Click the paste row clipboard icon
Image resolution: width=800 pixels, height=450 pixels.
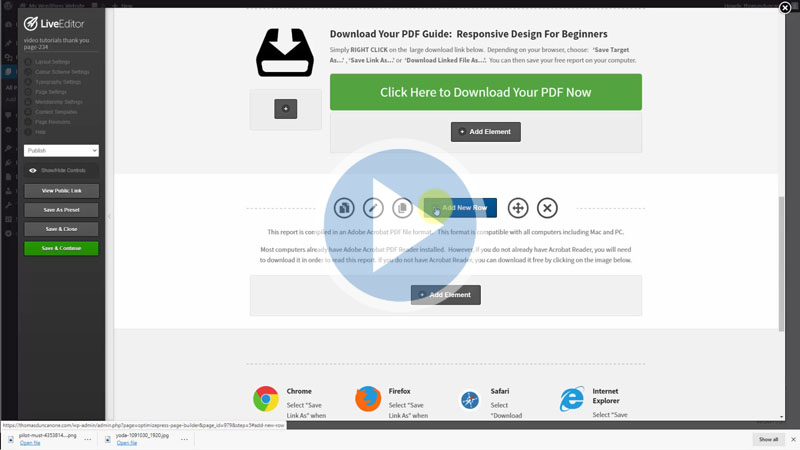pos(402,208)
